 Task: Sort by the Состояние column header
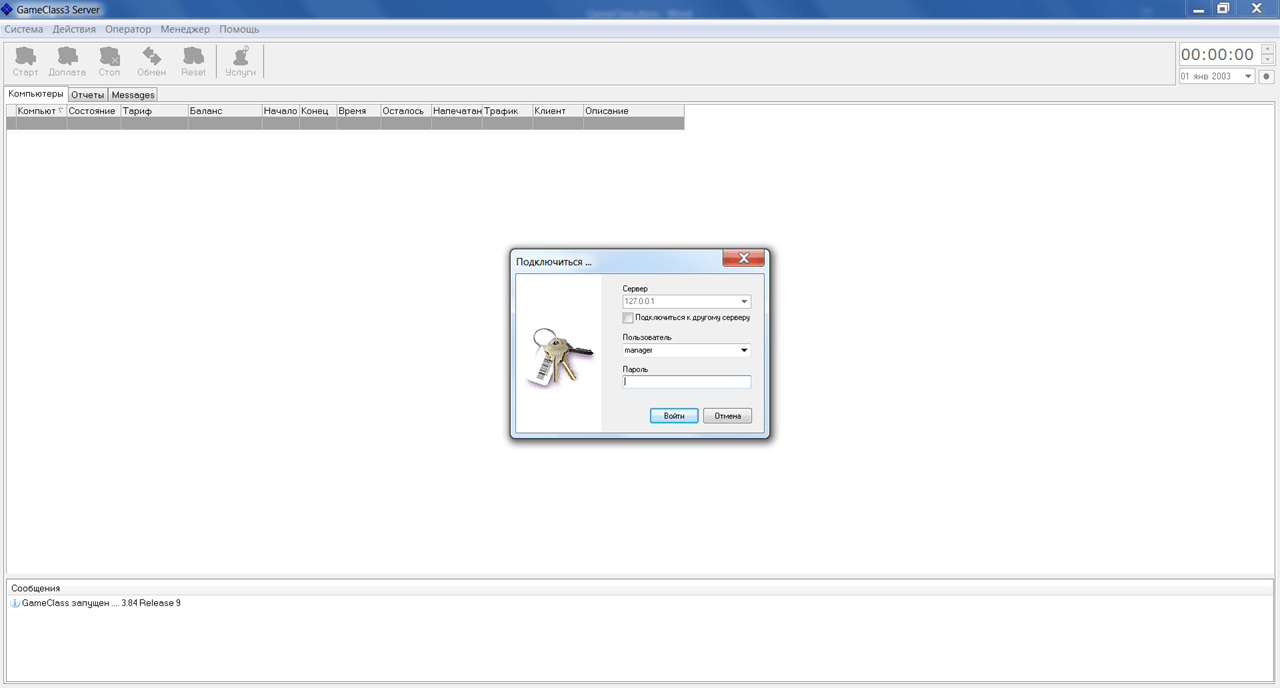[x=94, y=111]
